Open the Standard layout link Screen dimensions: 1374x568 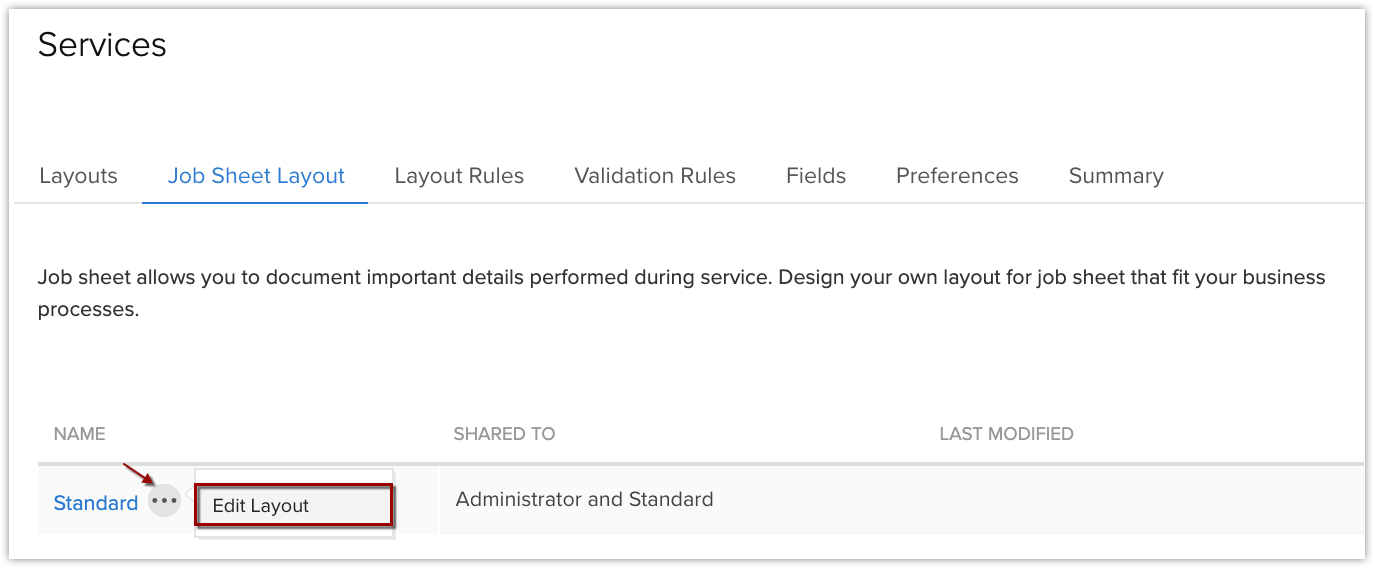[x=96, y=503]
